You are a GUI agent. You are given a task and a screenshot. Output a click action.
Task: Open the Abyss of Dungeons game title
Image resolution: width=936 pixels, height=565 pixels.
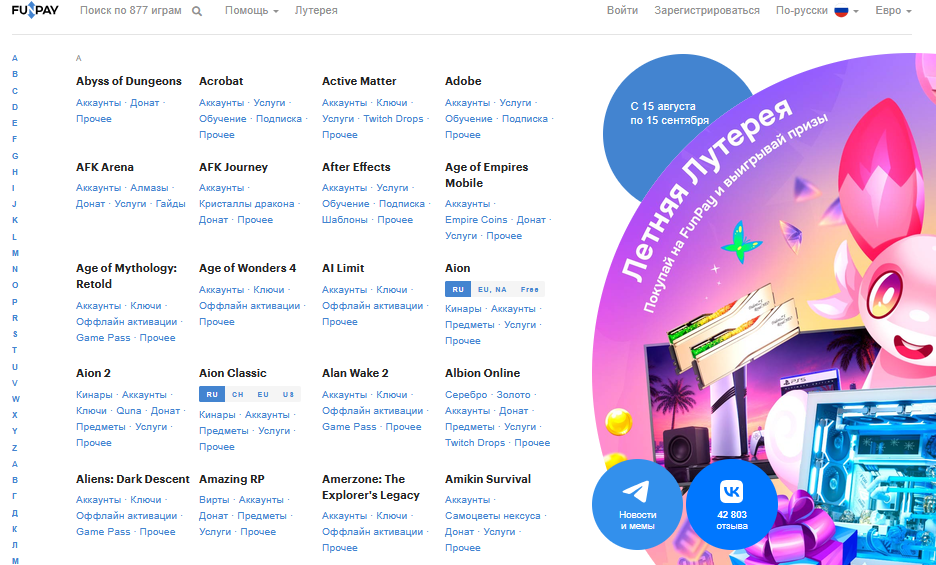pos(128,81)
